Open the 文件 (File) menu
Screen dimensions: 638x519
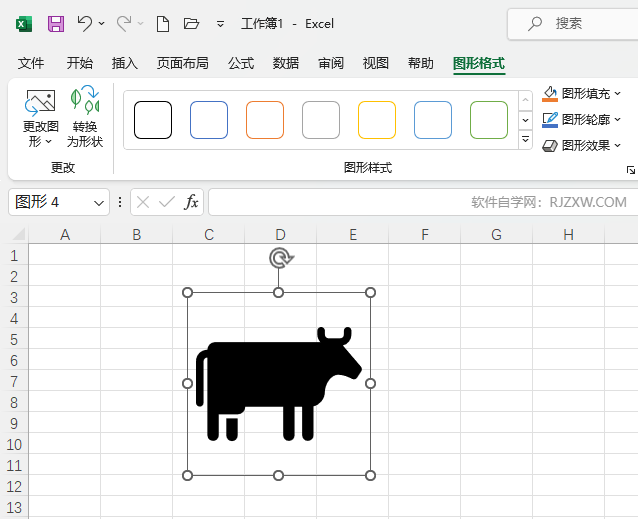[x=31, y=63]
